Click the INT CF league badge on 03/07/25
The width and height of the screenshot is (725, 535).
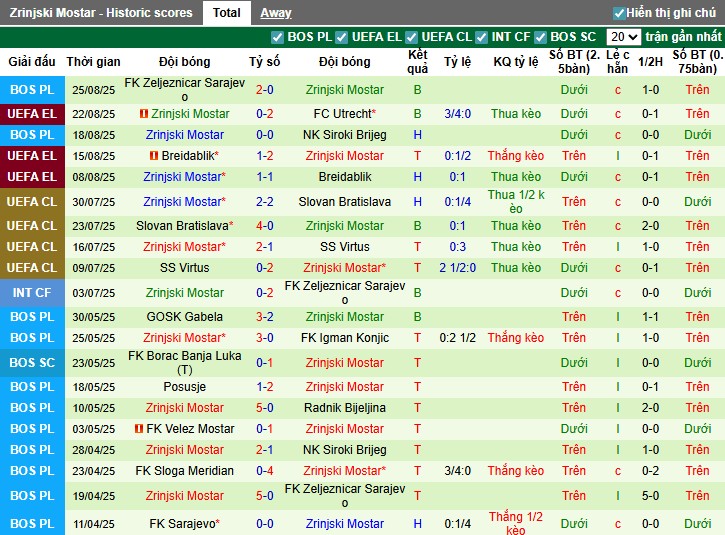tap(32, 293)
